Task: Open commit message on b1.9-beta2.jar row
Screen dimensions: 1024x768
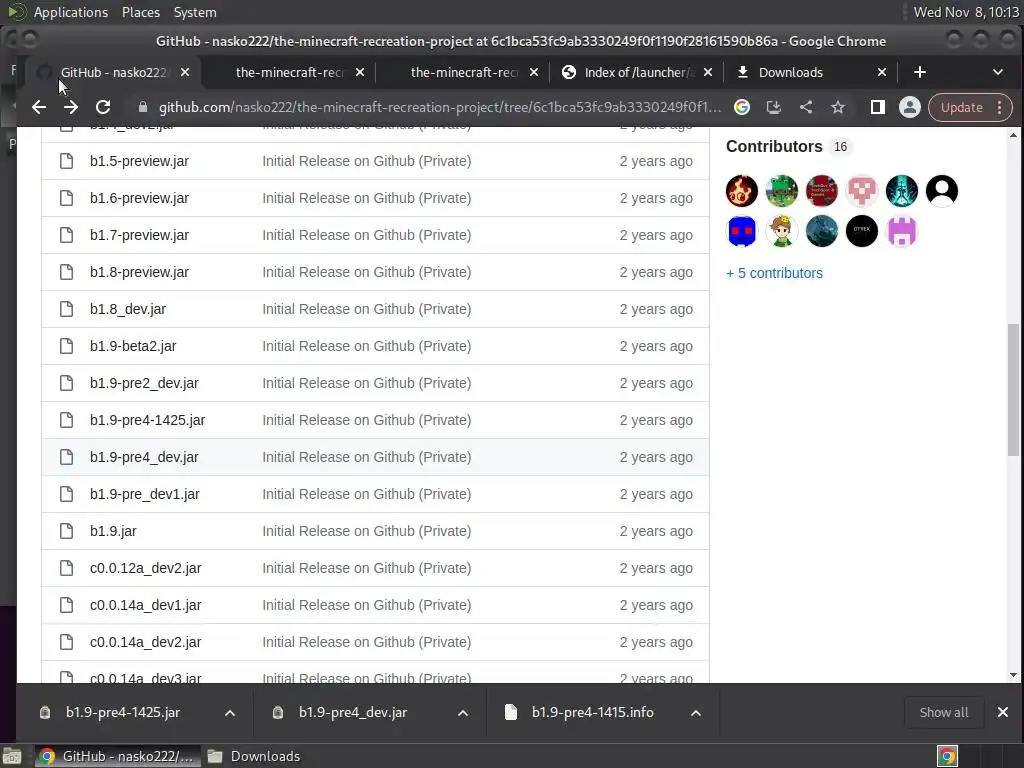Action: (x=366, y=346)
